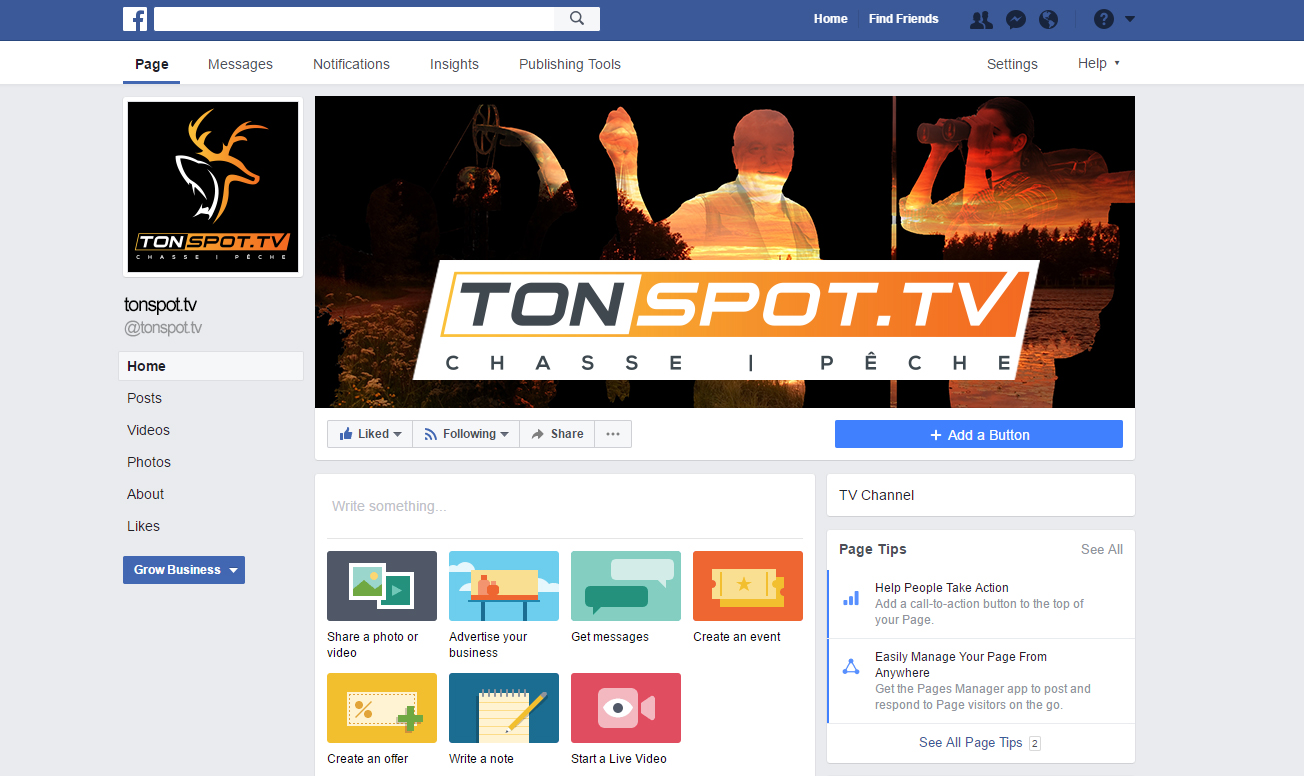Click the Help People Take Action chart icon
This screenshot has height=776, width=1304.
click(851, 599)
